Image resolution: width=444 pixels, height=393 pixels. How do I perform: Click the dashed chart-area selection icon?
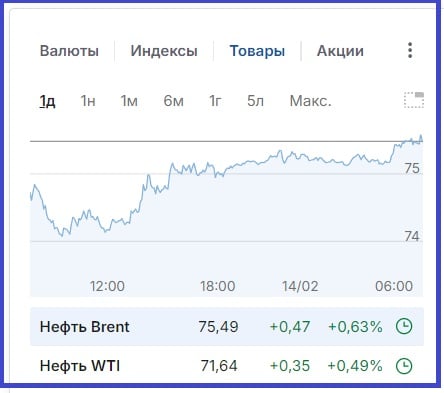[x=414, y=100]
